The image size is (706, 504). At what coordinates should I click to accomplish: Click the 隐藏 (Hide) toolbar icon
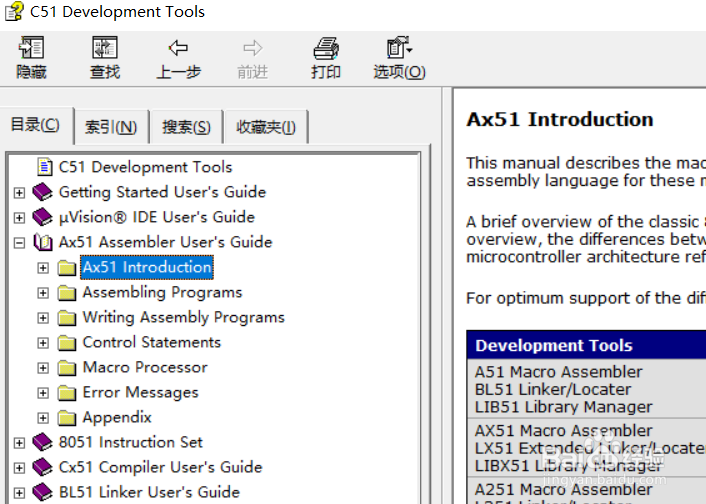[x=31, y=48]
